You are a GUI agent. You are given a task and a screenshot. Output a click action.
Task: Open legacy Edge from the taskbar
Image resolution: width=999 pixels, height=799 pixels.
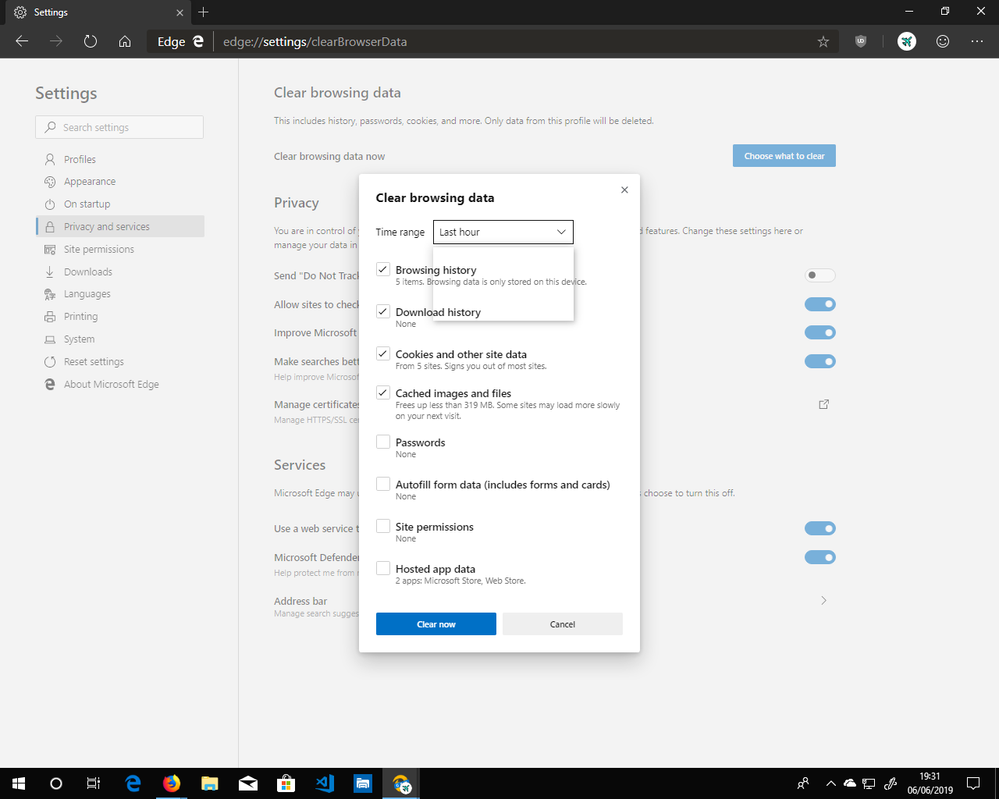click(133, 783)
